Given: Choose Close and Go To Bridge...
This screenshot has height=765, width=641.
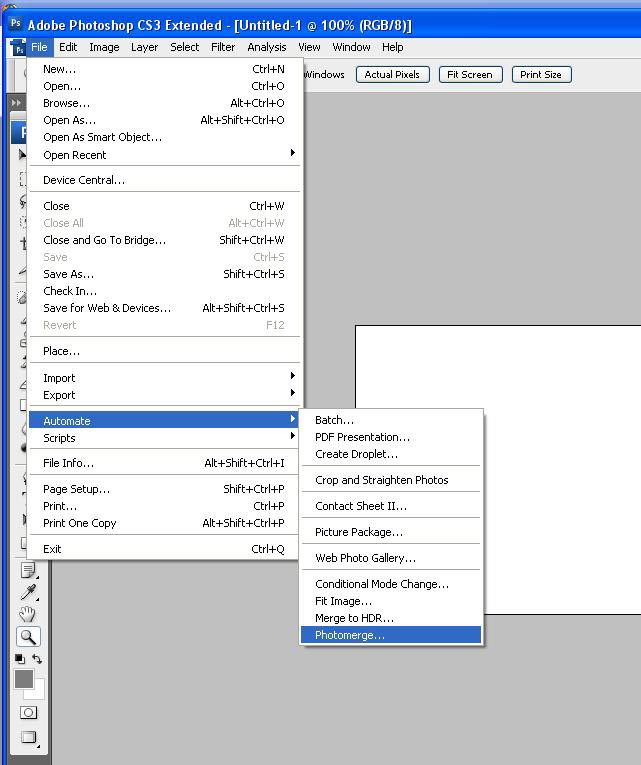Looking at the screenshot, I should (164, 240).
